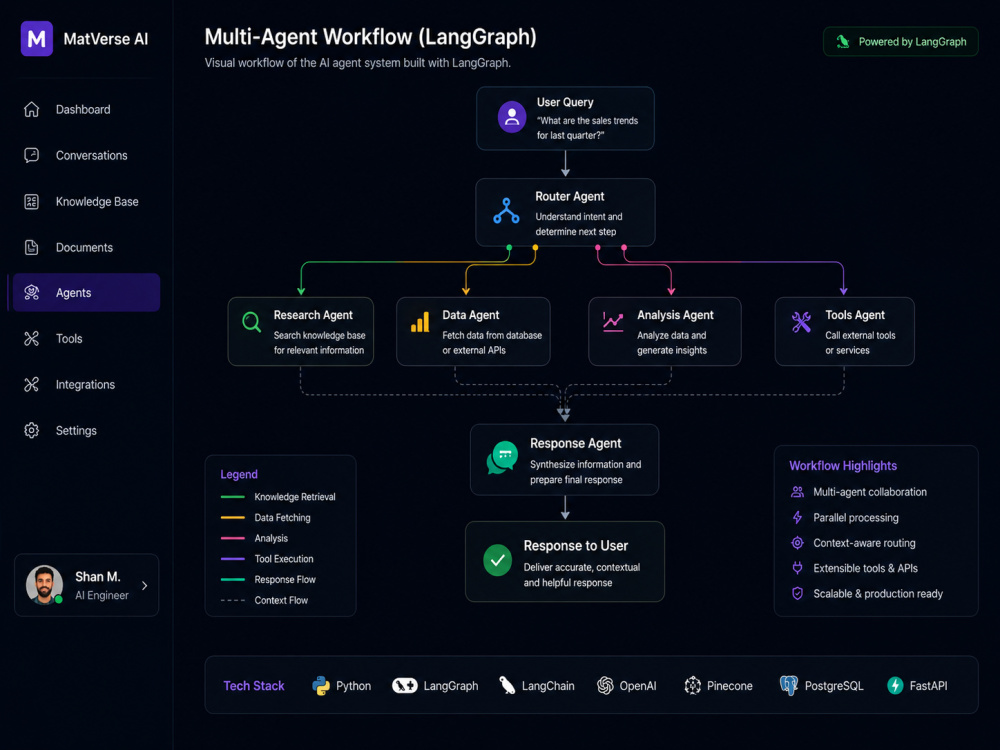Click the LangGraph logo in Tech Stack
1000x750 pixels.
(x=404, y=686)
